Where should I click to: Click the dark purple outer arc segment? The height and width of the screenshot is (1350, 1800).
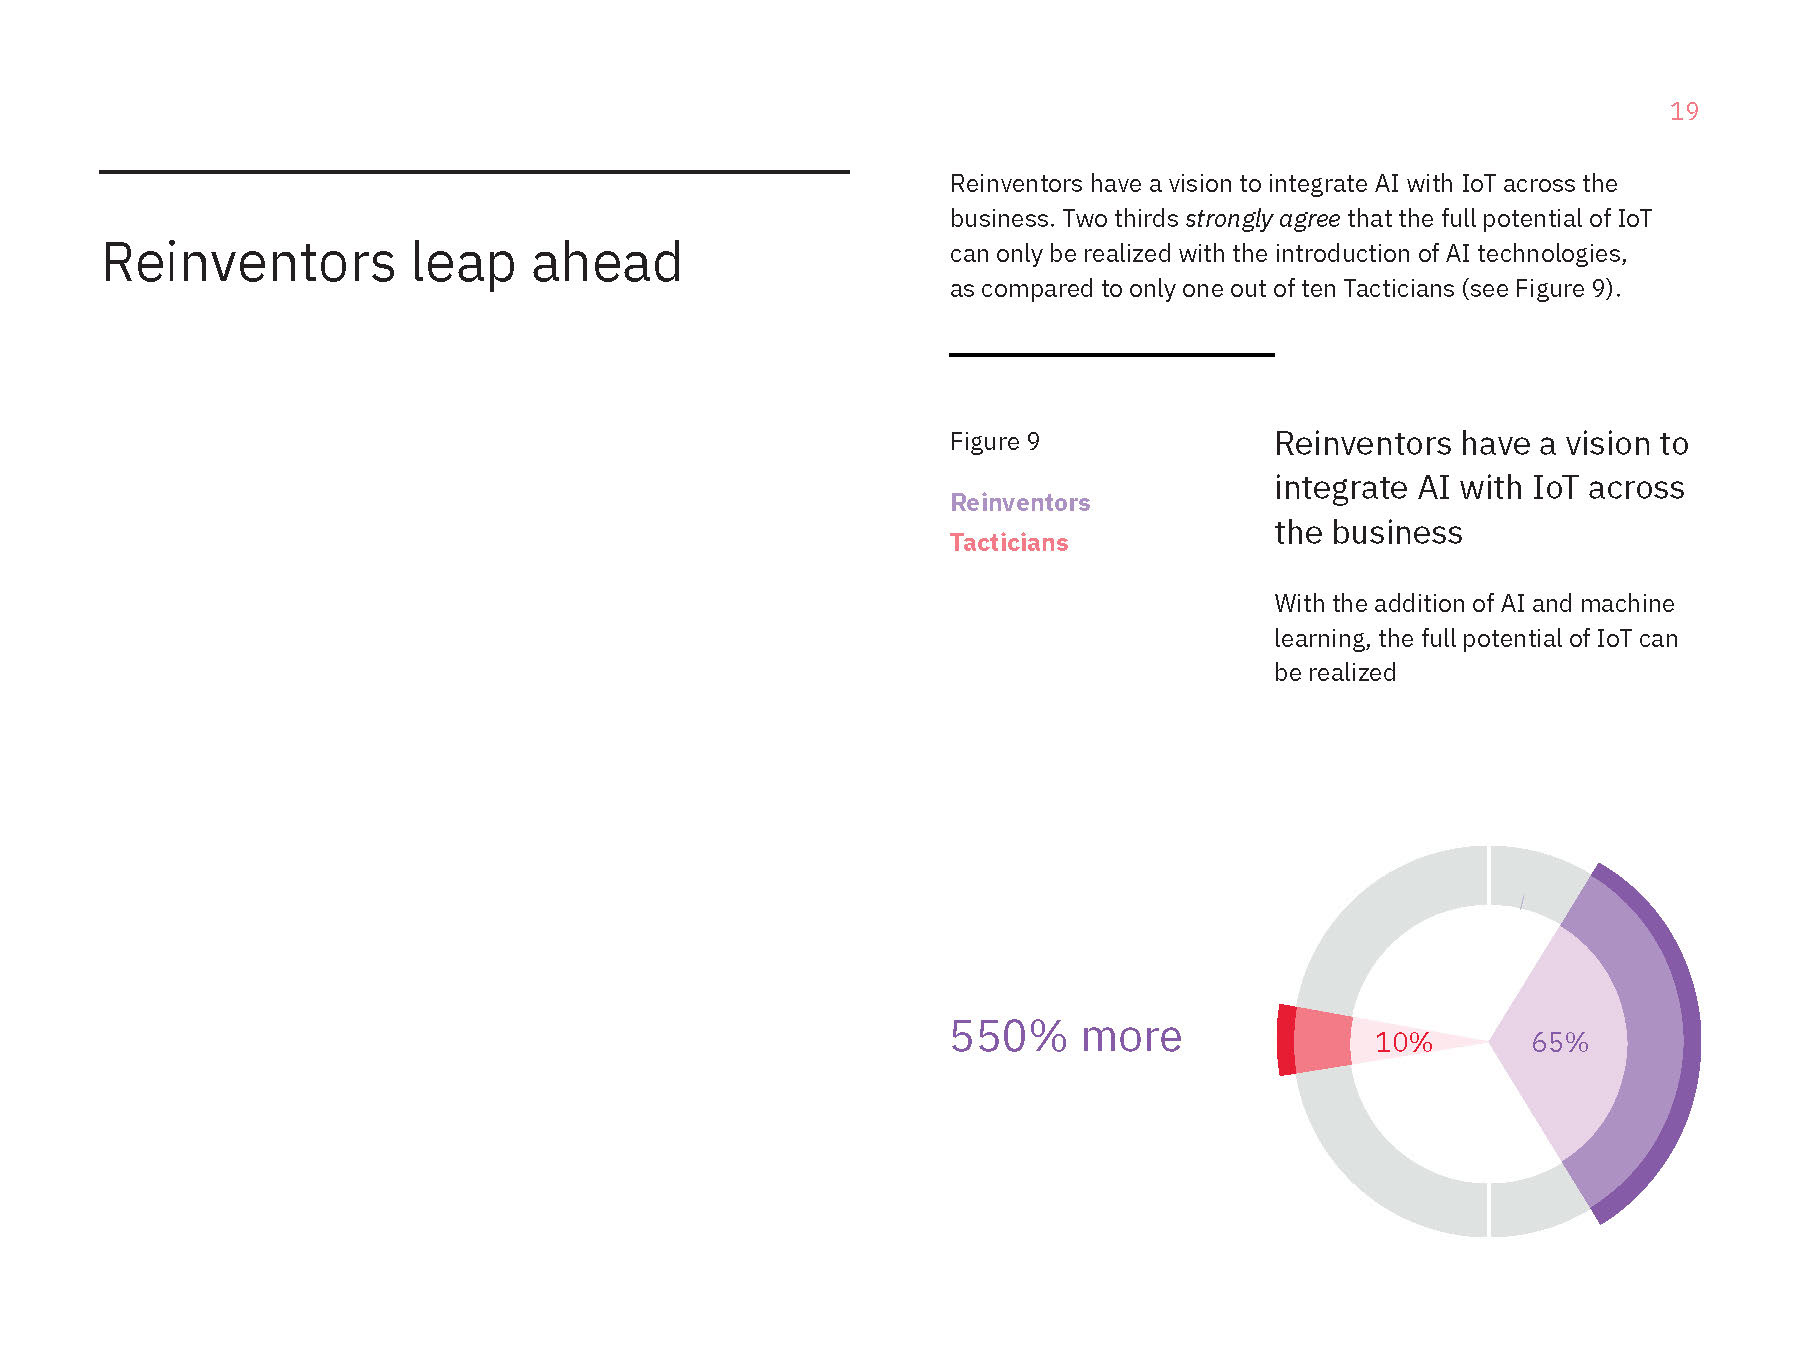point(1691,1042)
